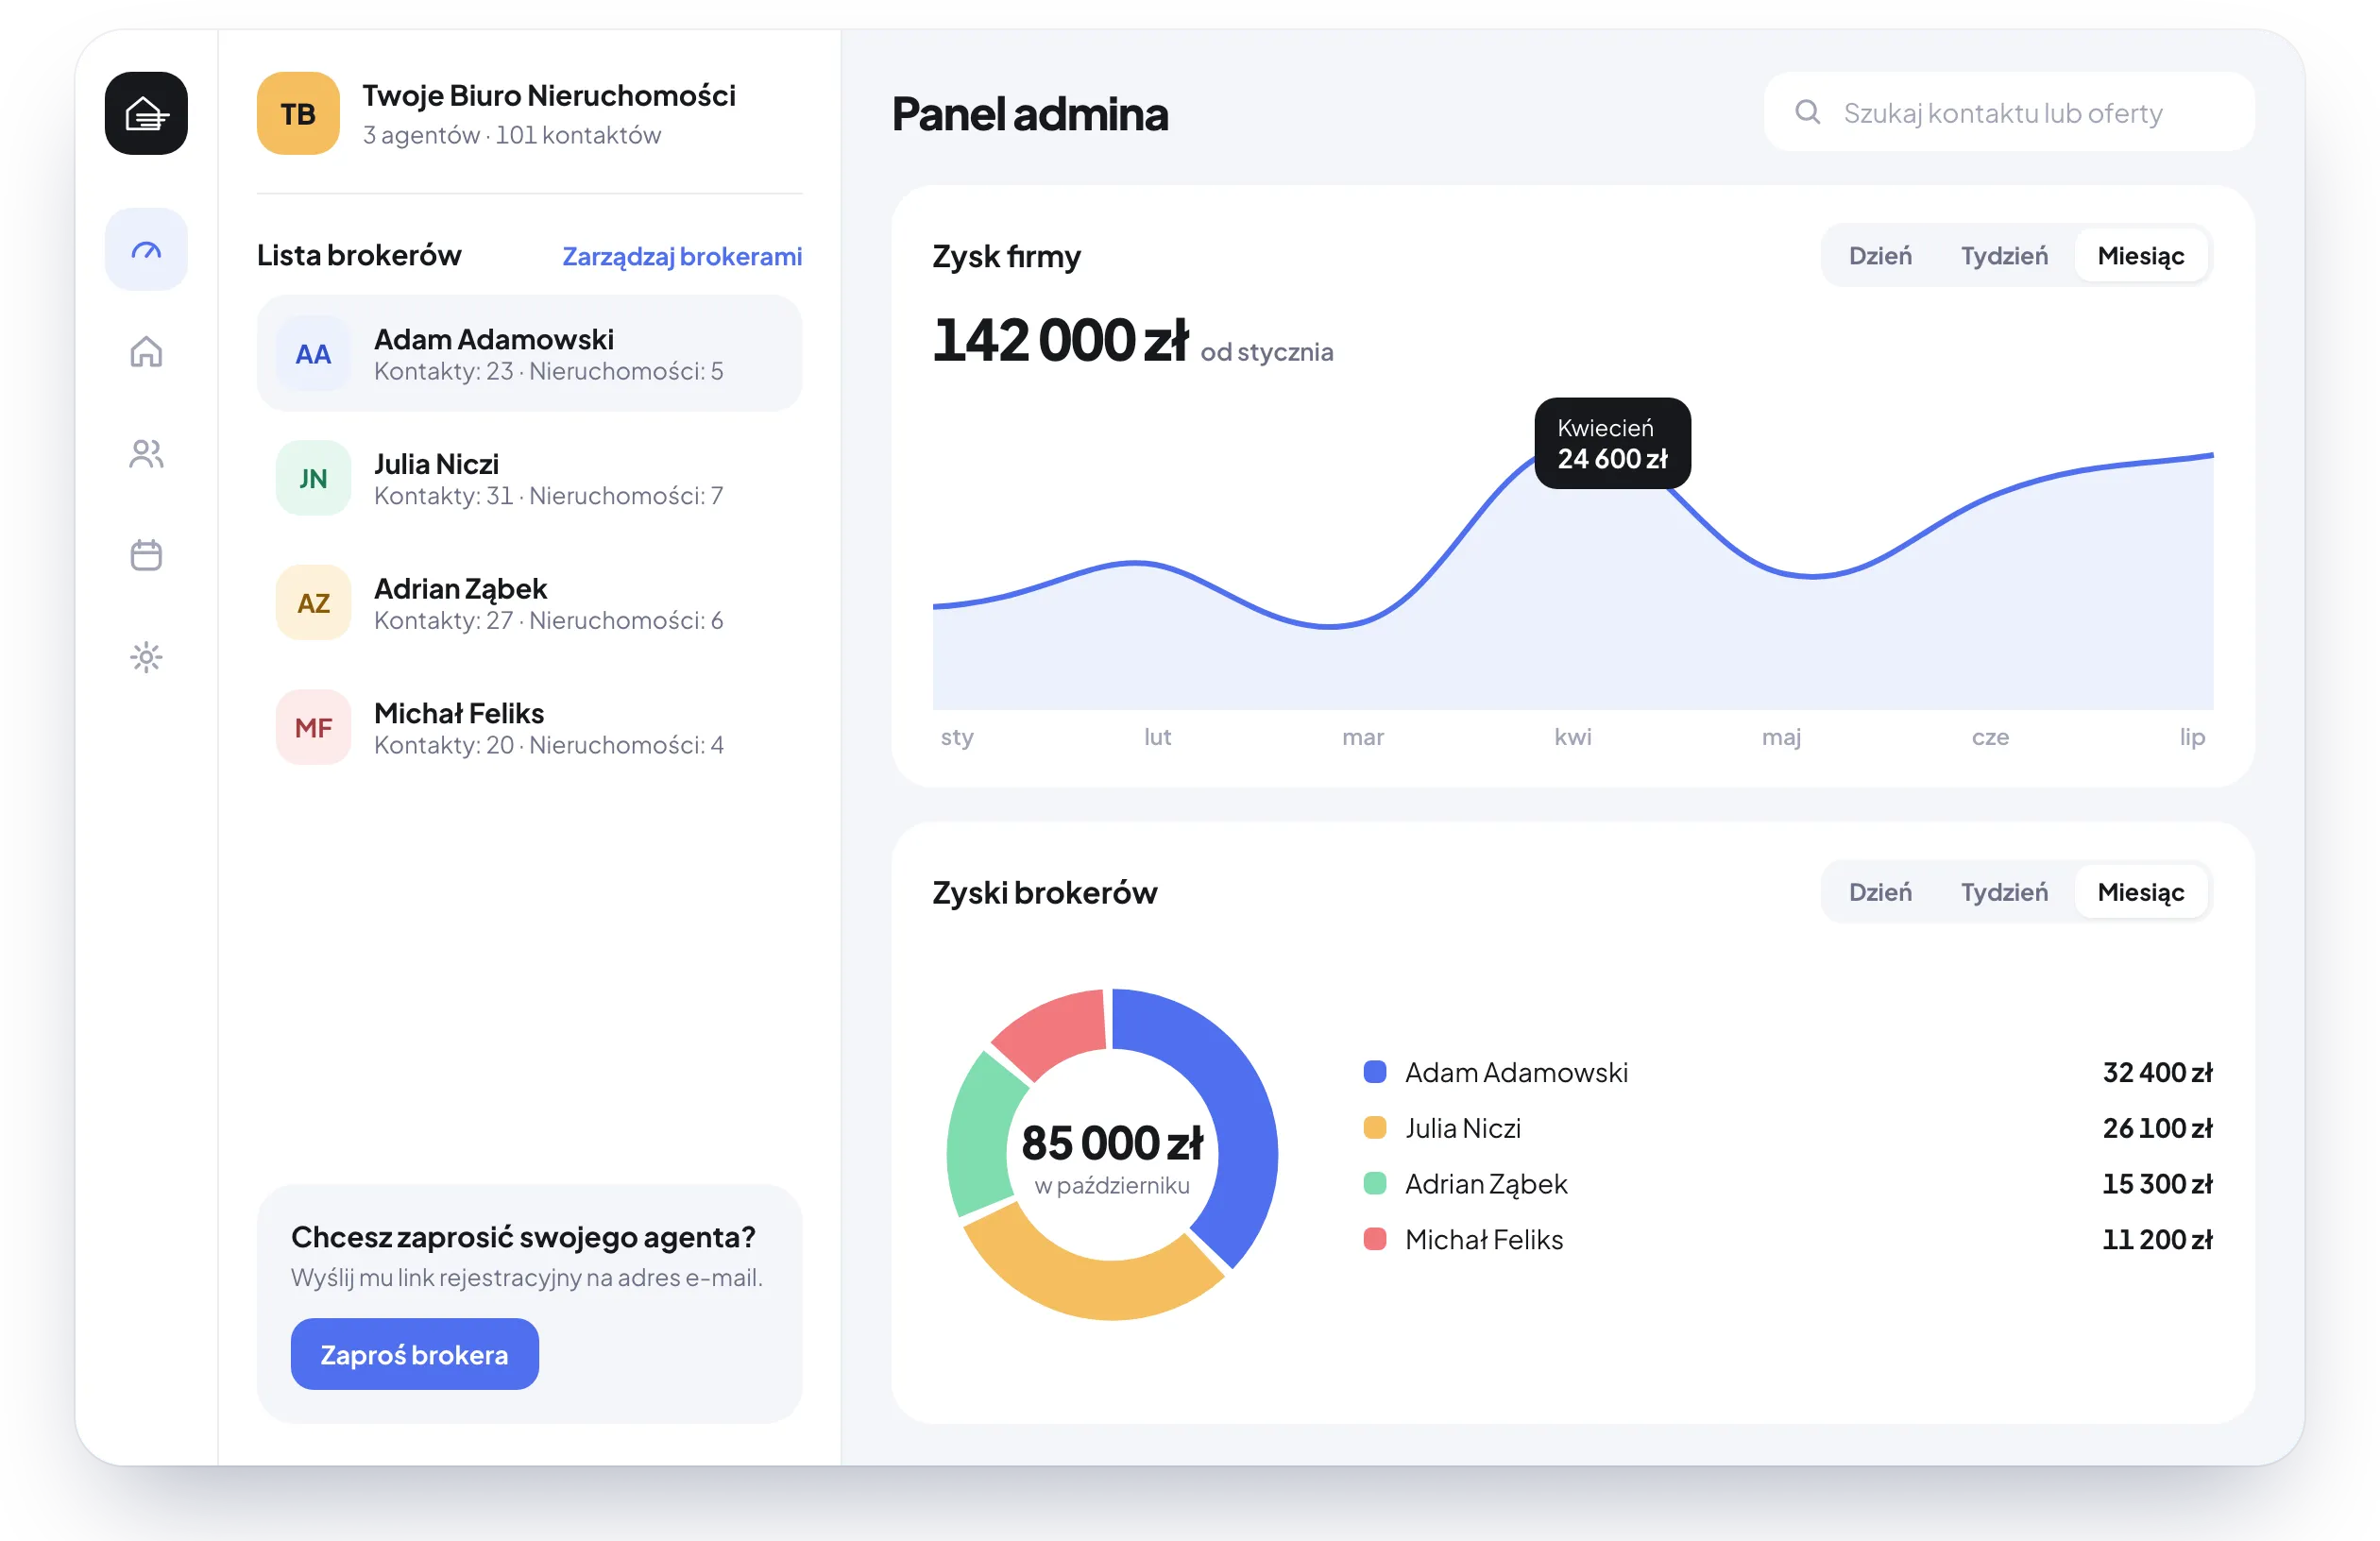Click 'Adam Adamowski' in profit legend
The width and height of the screenshot is (2380, 1541).
point(1516,1072)
